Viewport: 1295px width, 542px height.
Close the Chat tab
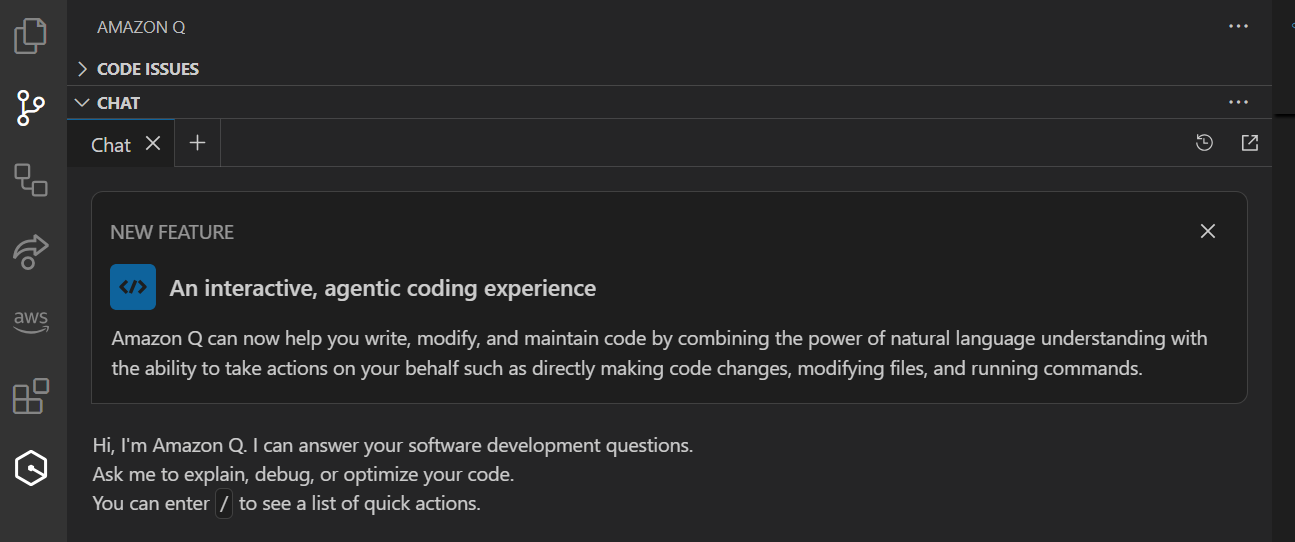pyautogui.click(x=153, y=143)
